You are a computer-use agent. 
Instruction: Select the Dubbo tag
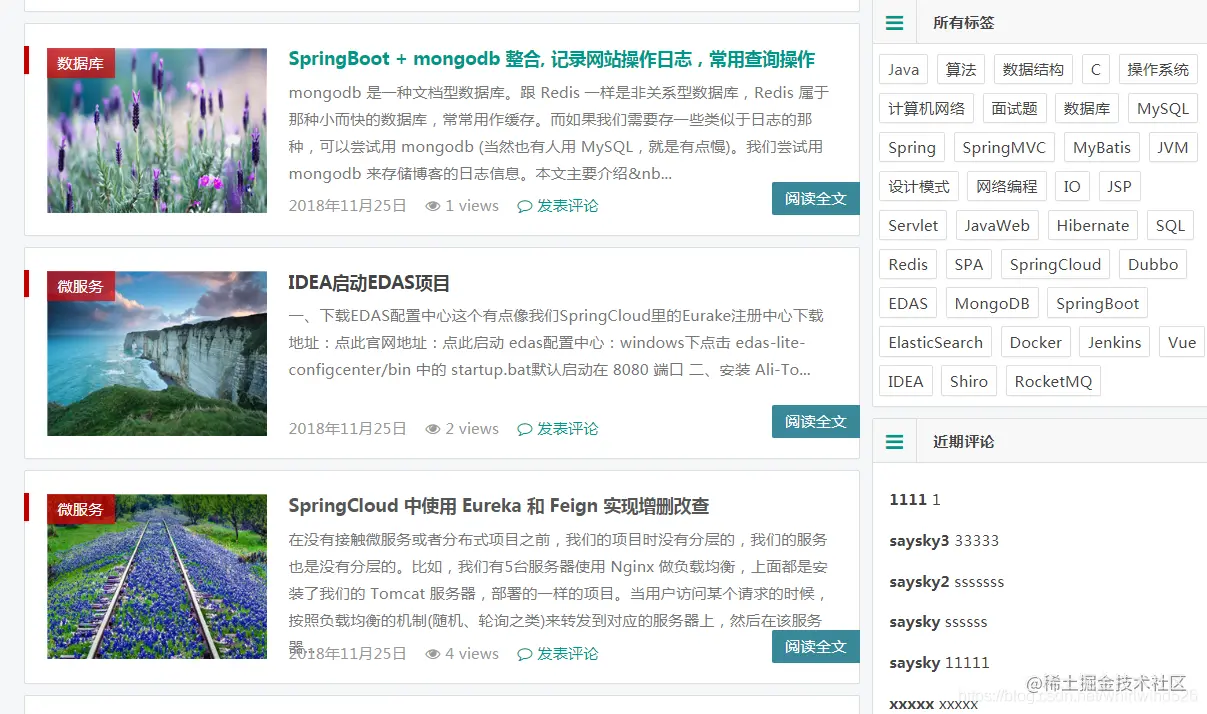[1153, 264]
